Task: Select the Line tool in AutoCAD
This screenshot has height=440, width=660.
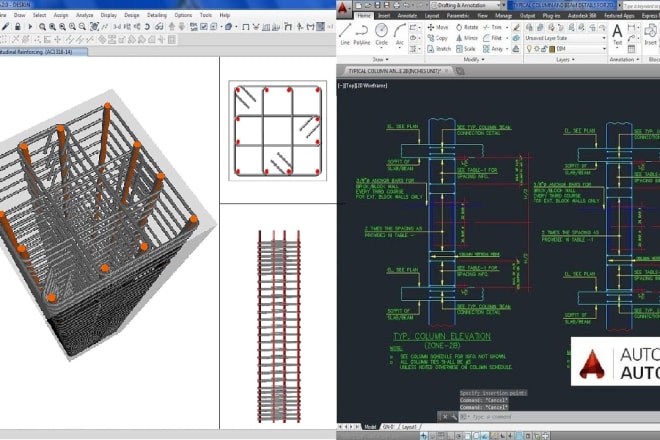Action: click(345, 35)
